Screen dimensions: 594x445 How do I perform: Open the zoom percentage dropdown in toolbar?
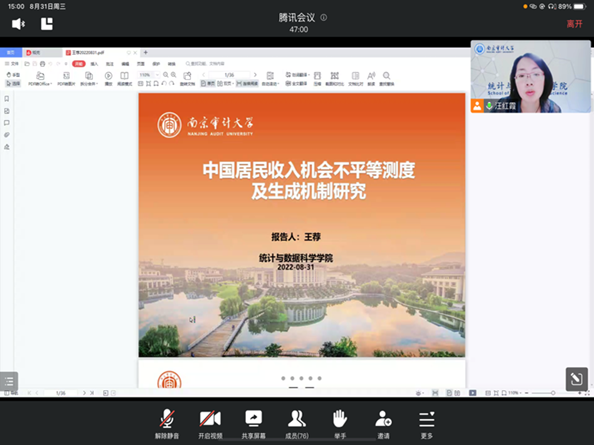point(157,75)
